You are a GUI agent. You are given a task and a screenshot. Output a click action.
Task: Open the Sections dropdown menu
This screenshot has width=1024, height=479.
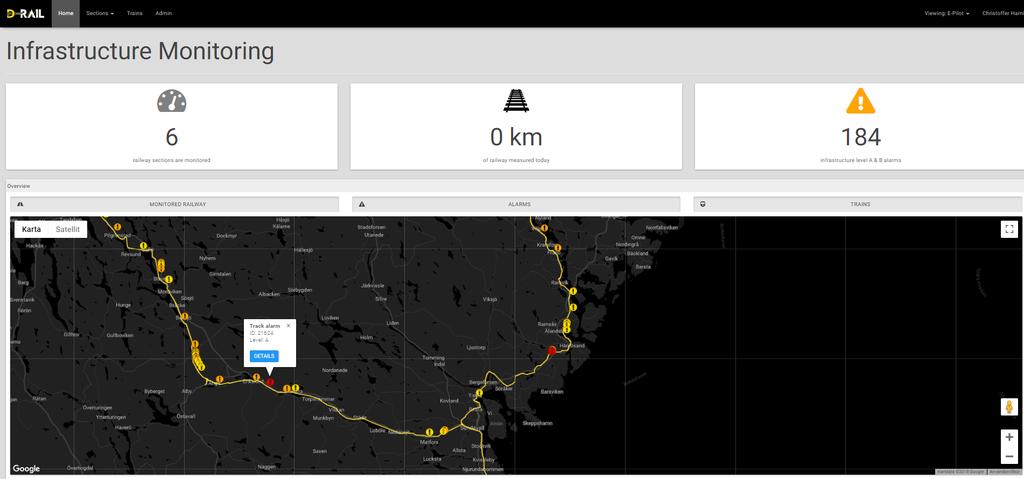[100, 13]
